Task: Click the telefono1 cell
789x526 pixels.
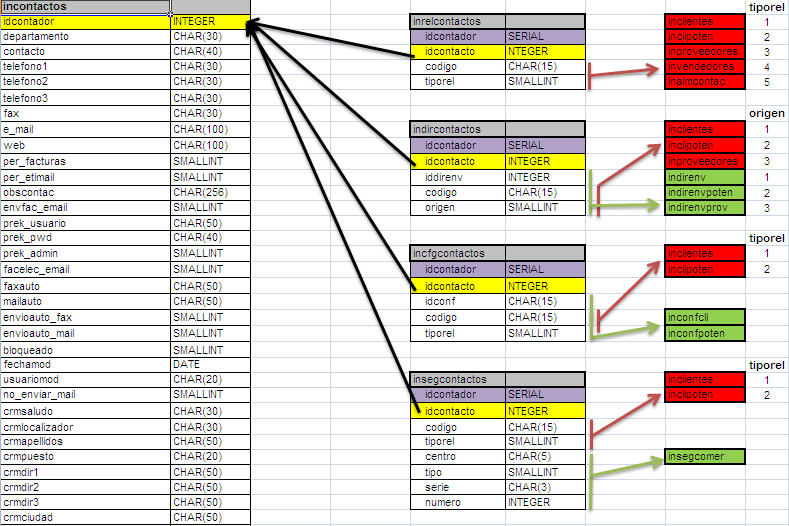Action: (x=85, y=67)
